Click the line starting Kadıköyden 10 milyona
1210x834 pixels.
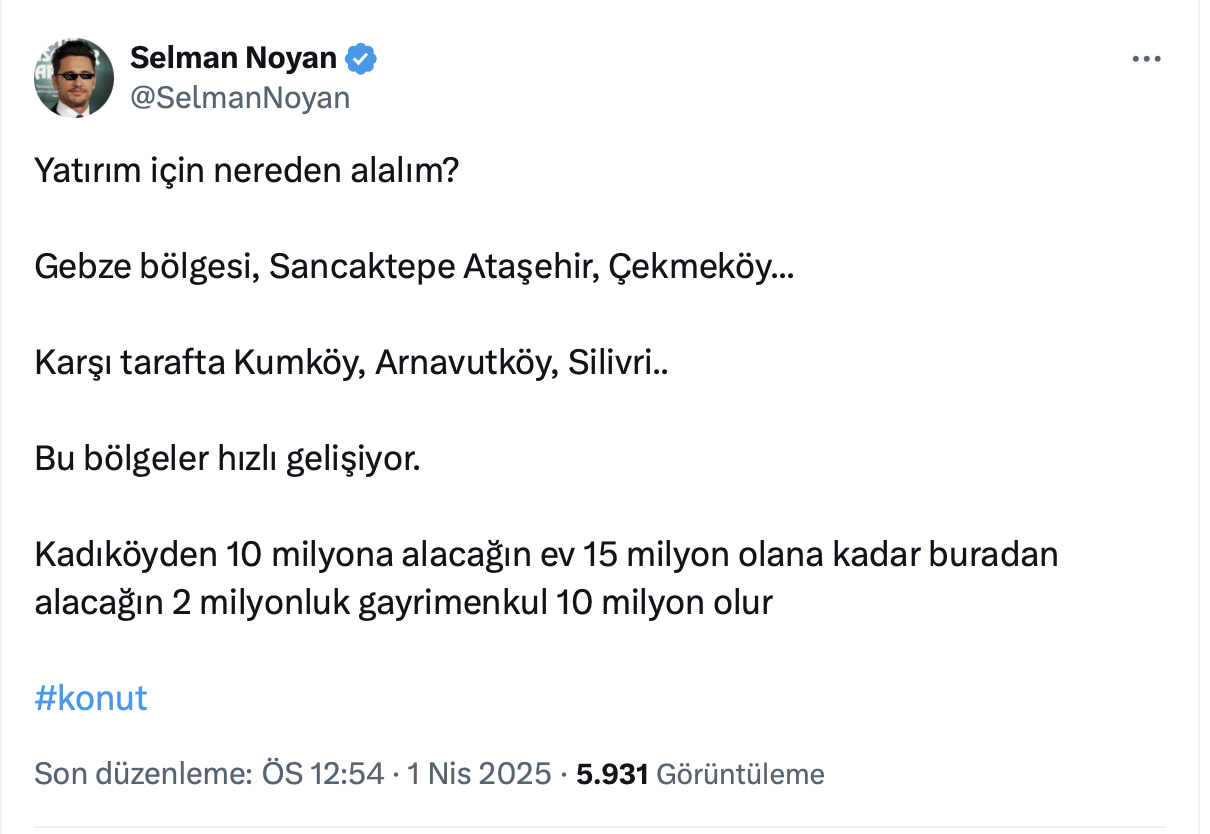pos(546,554)
